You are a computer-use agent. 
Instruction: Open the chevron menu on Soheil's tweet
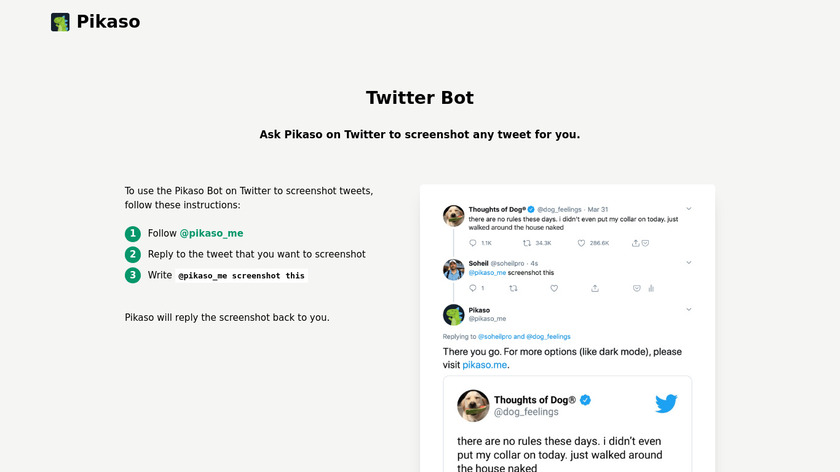pyautogui.click(x=688, y=262)
